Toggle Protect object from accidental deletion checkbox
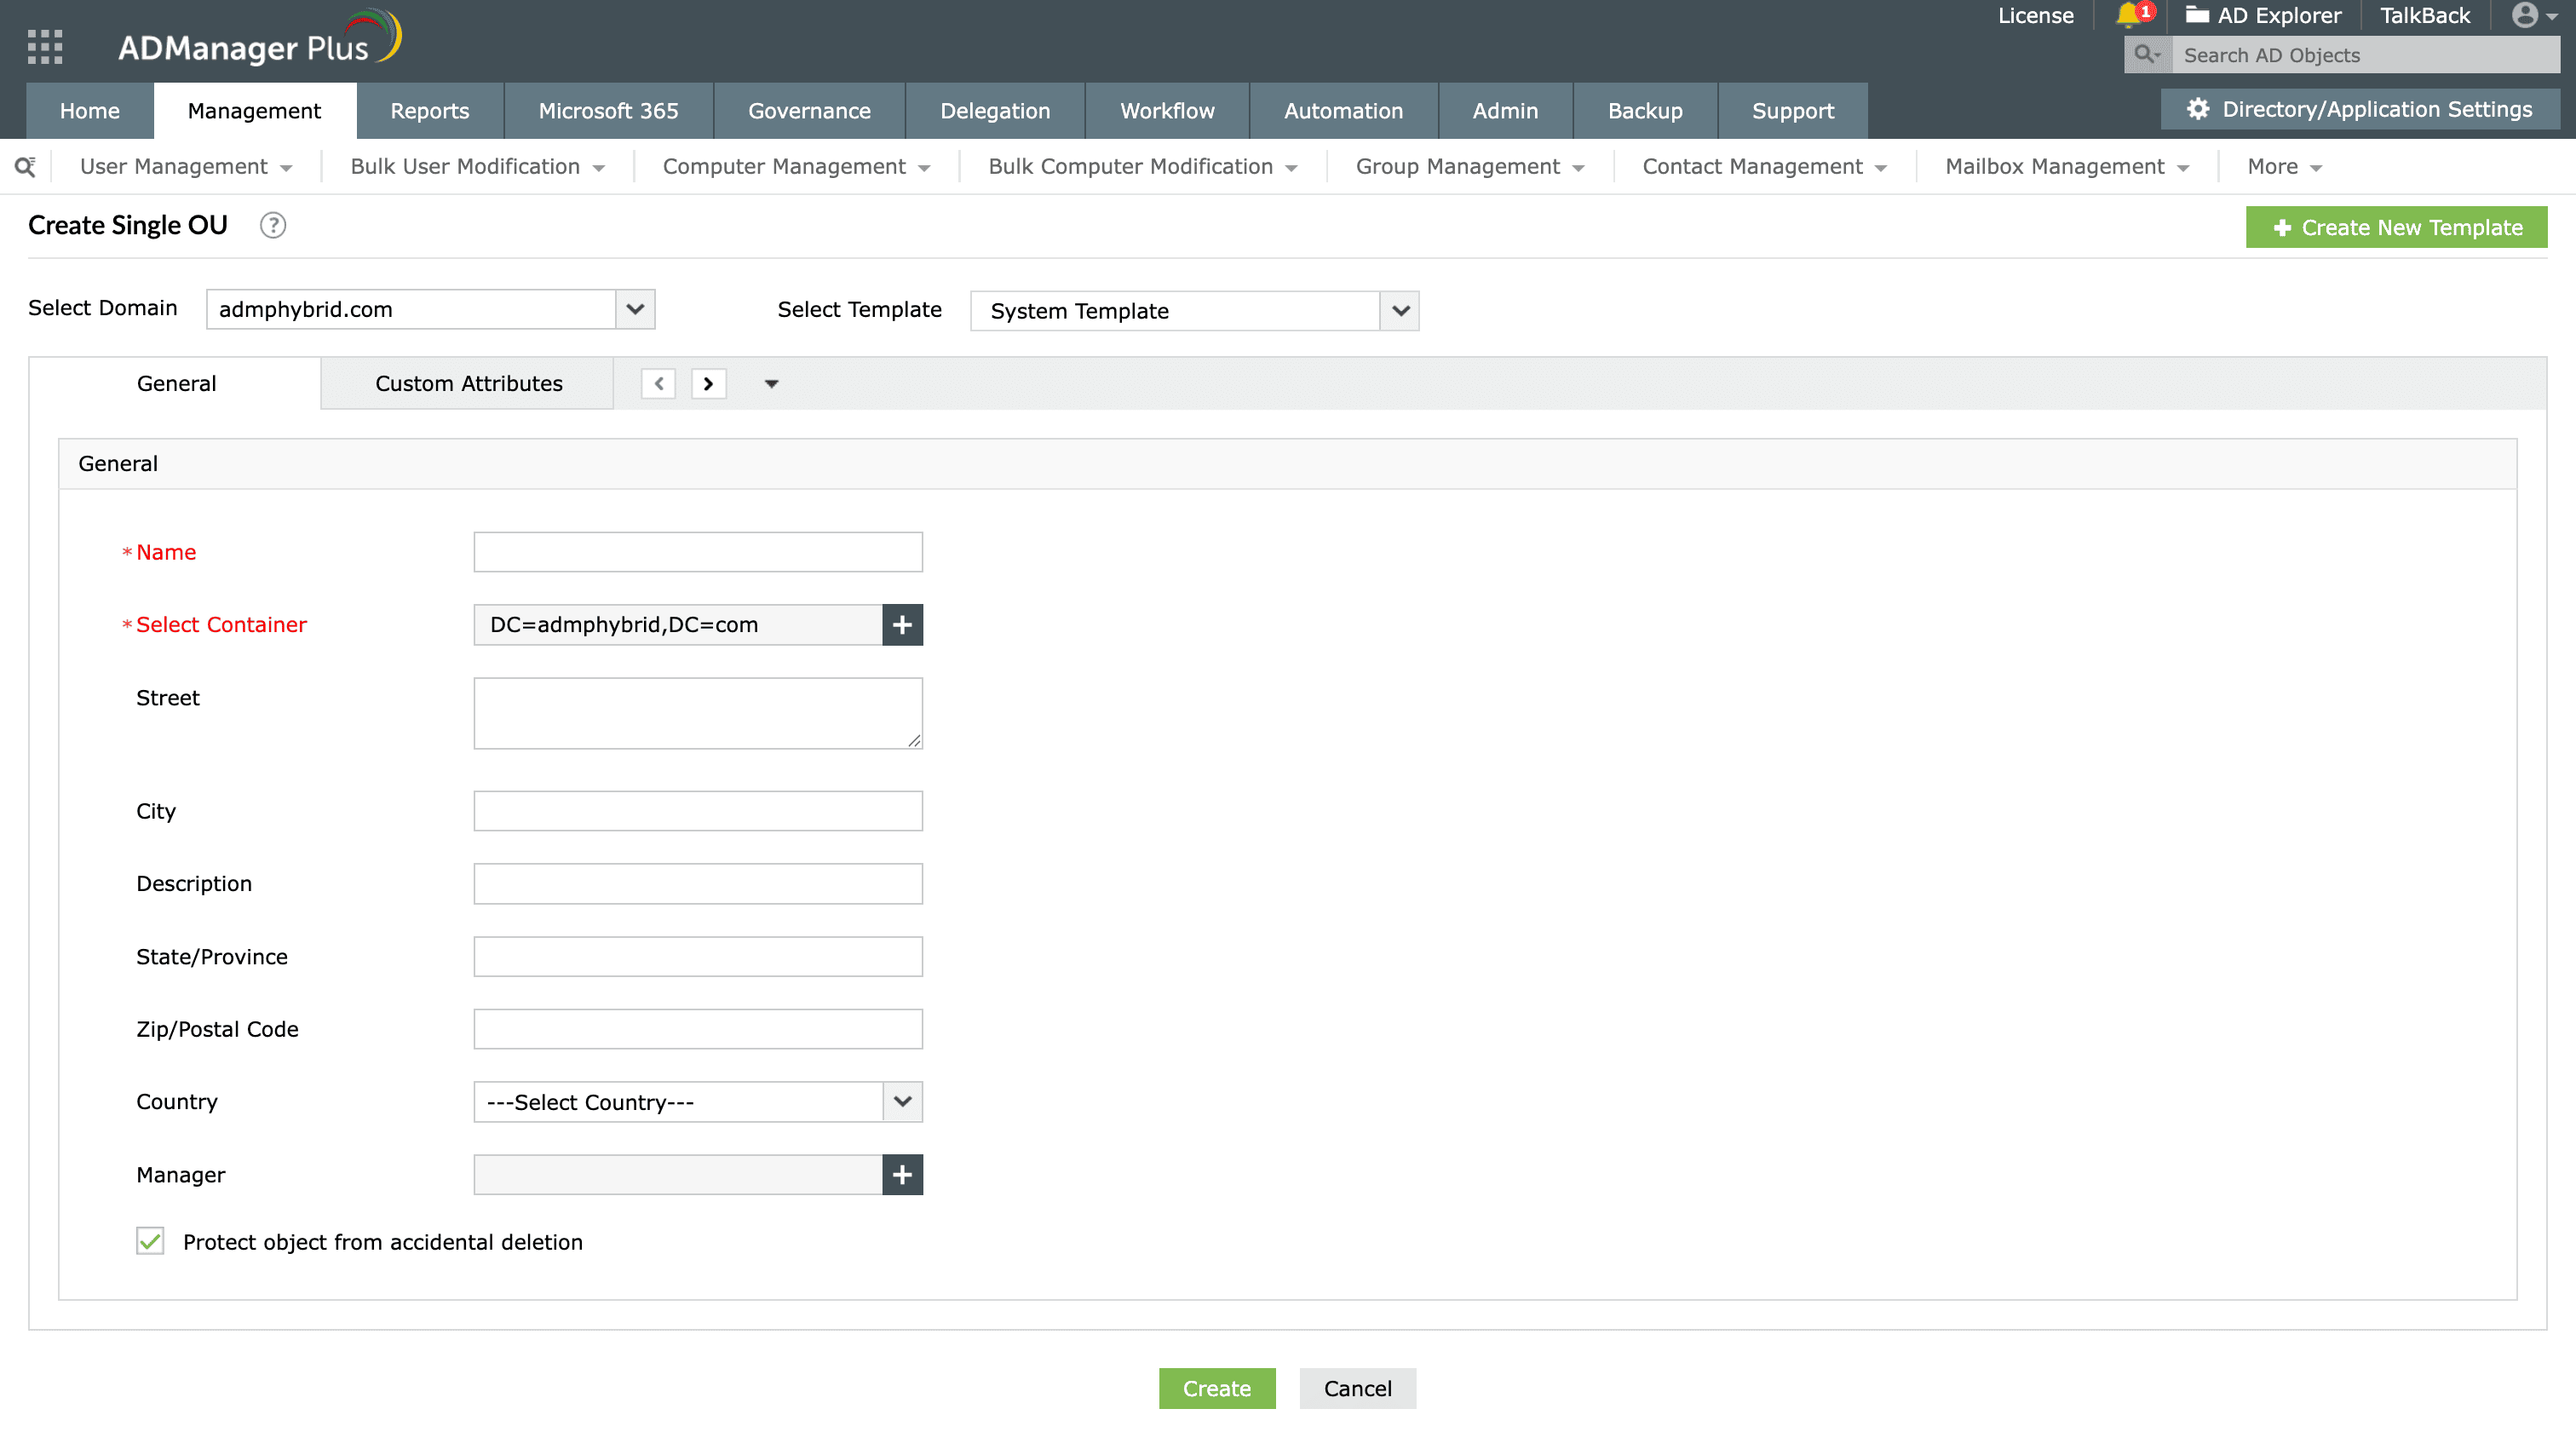Viewport: 2576px width, 1455px height. (150, 1241)
